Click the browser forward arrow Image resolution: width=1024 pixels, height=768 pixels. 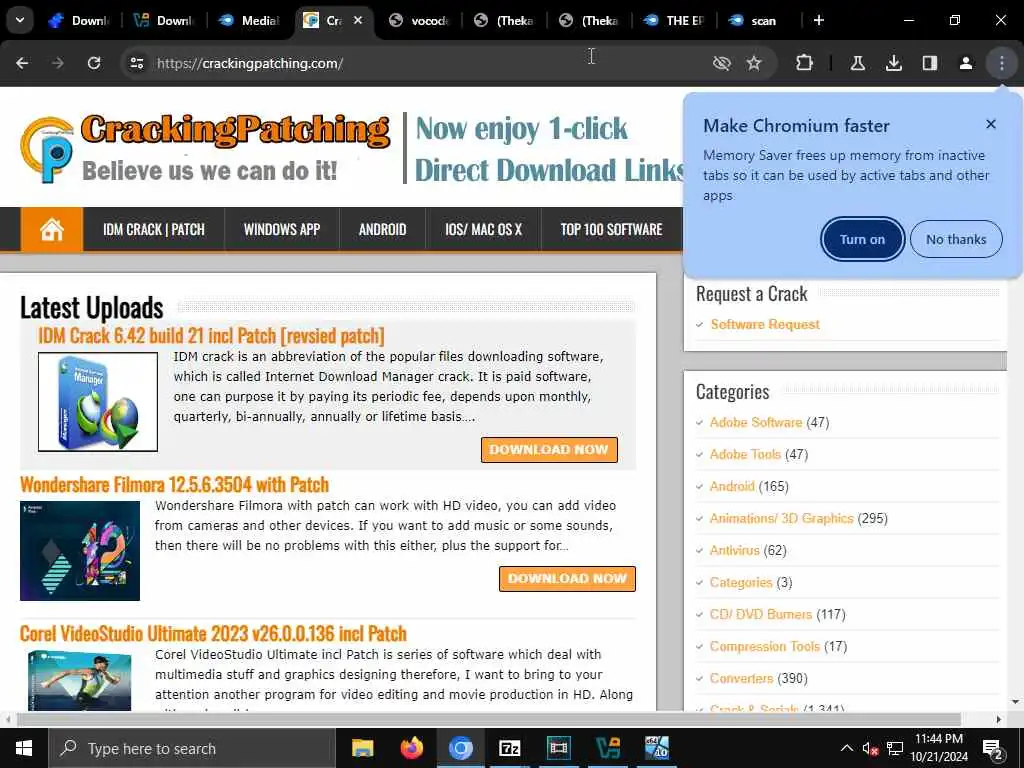[58, 63]
